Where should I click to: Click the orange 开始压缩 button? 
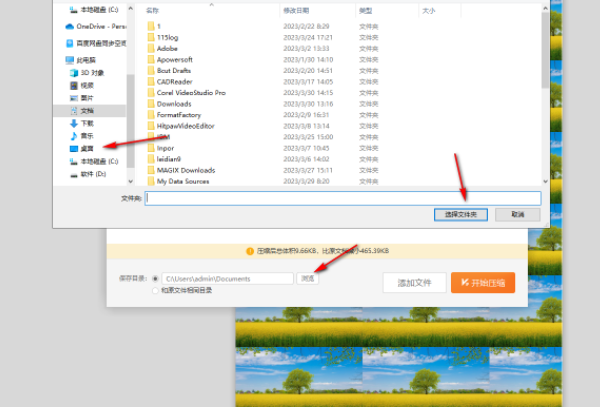tap(483, 283)
